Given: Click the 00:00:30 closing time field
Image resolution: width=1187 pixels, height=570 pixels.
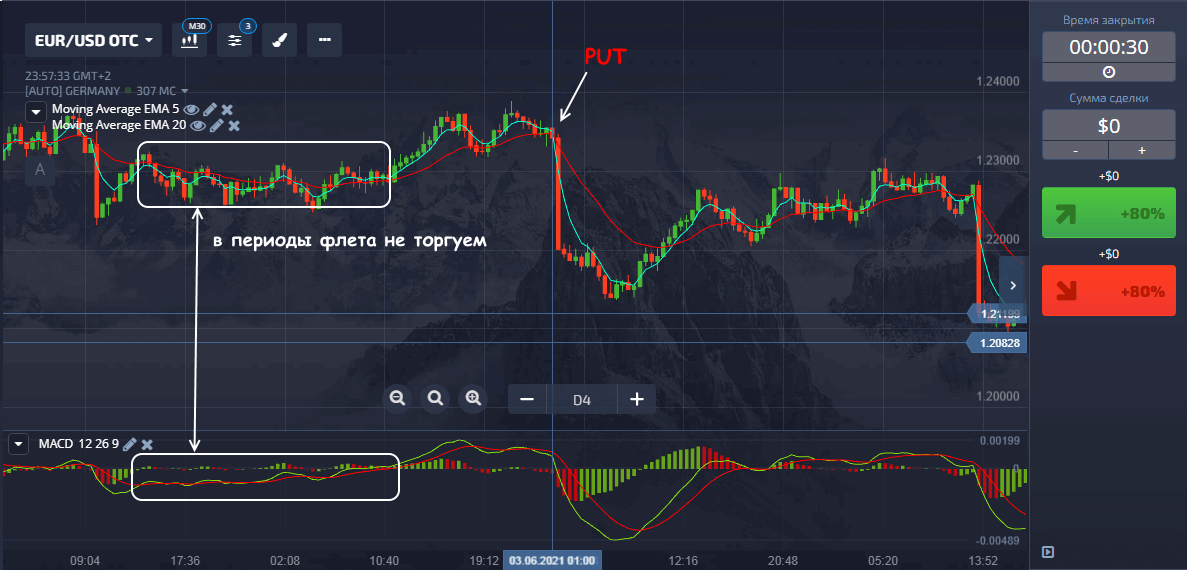Looking at the screenshot, I should coord(1108,47).
